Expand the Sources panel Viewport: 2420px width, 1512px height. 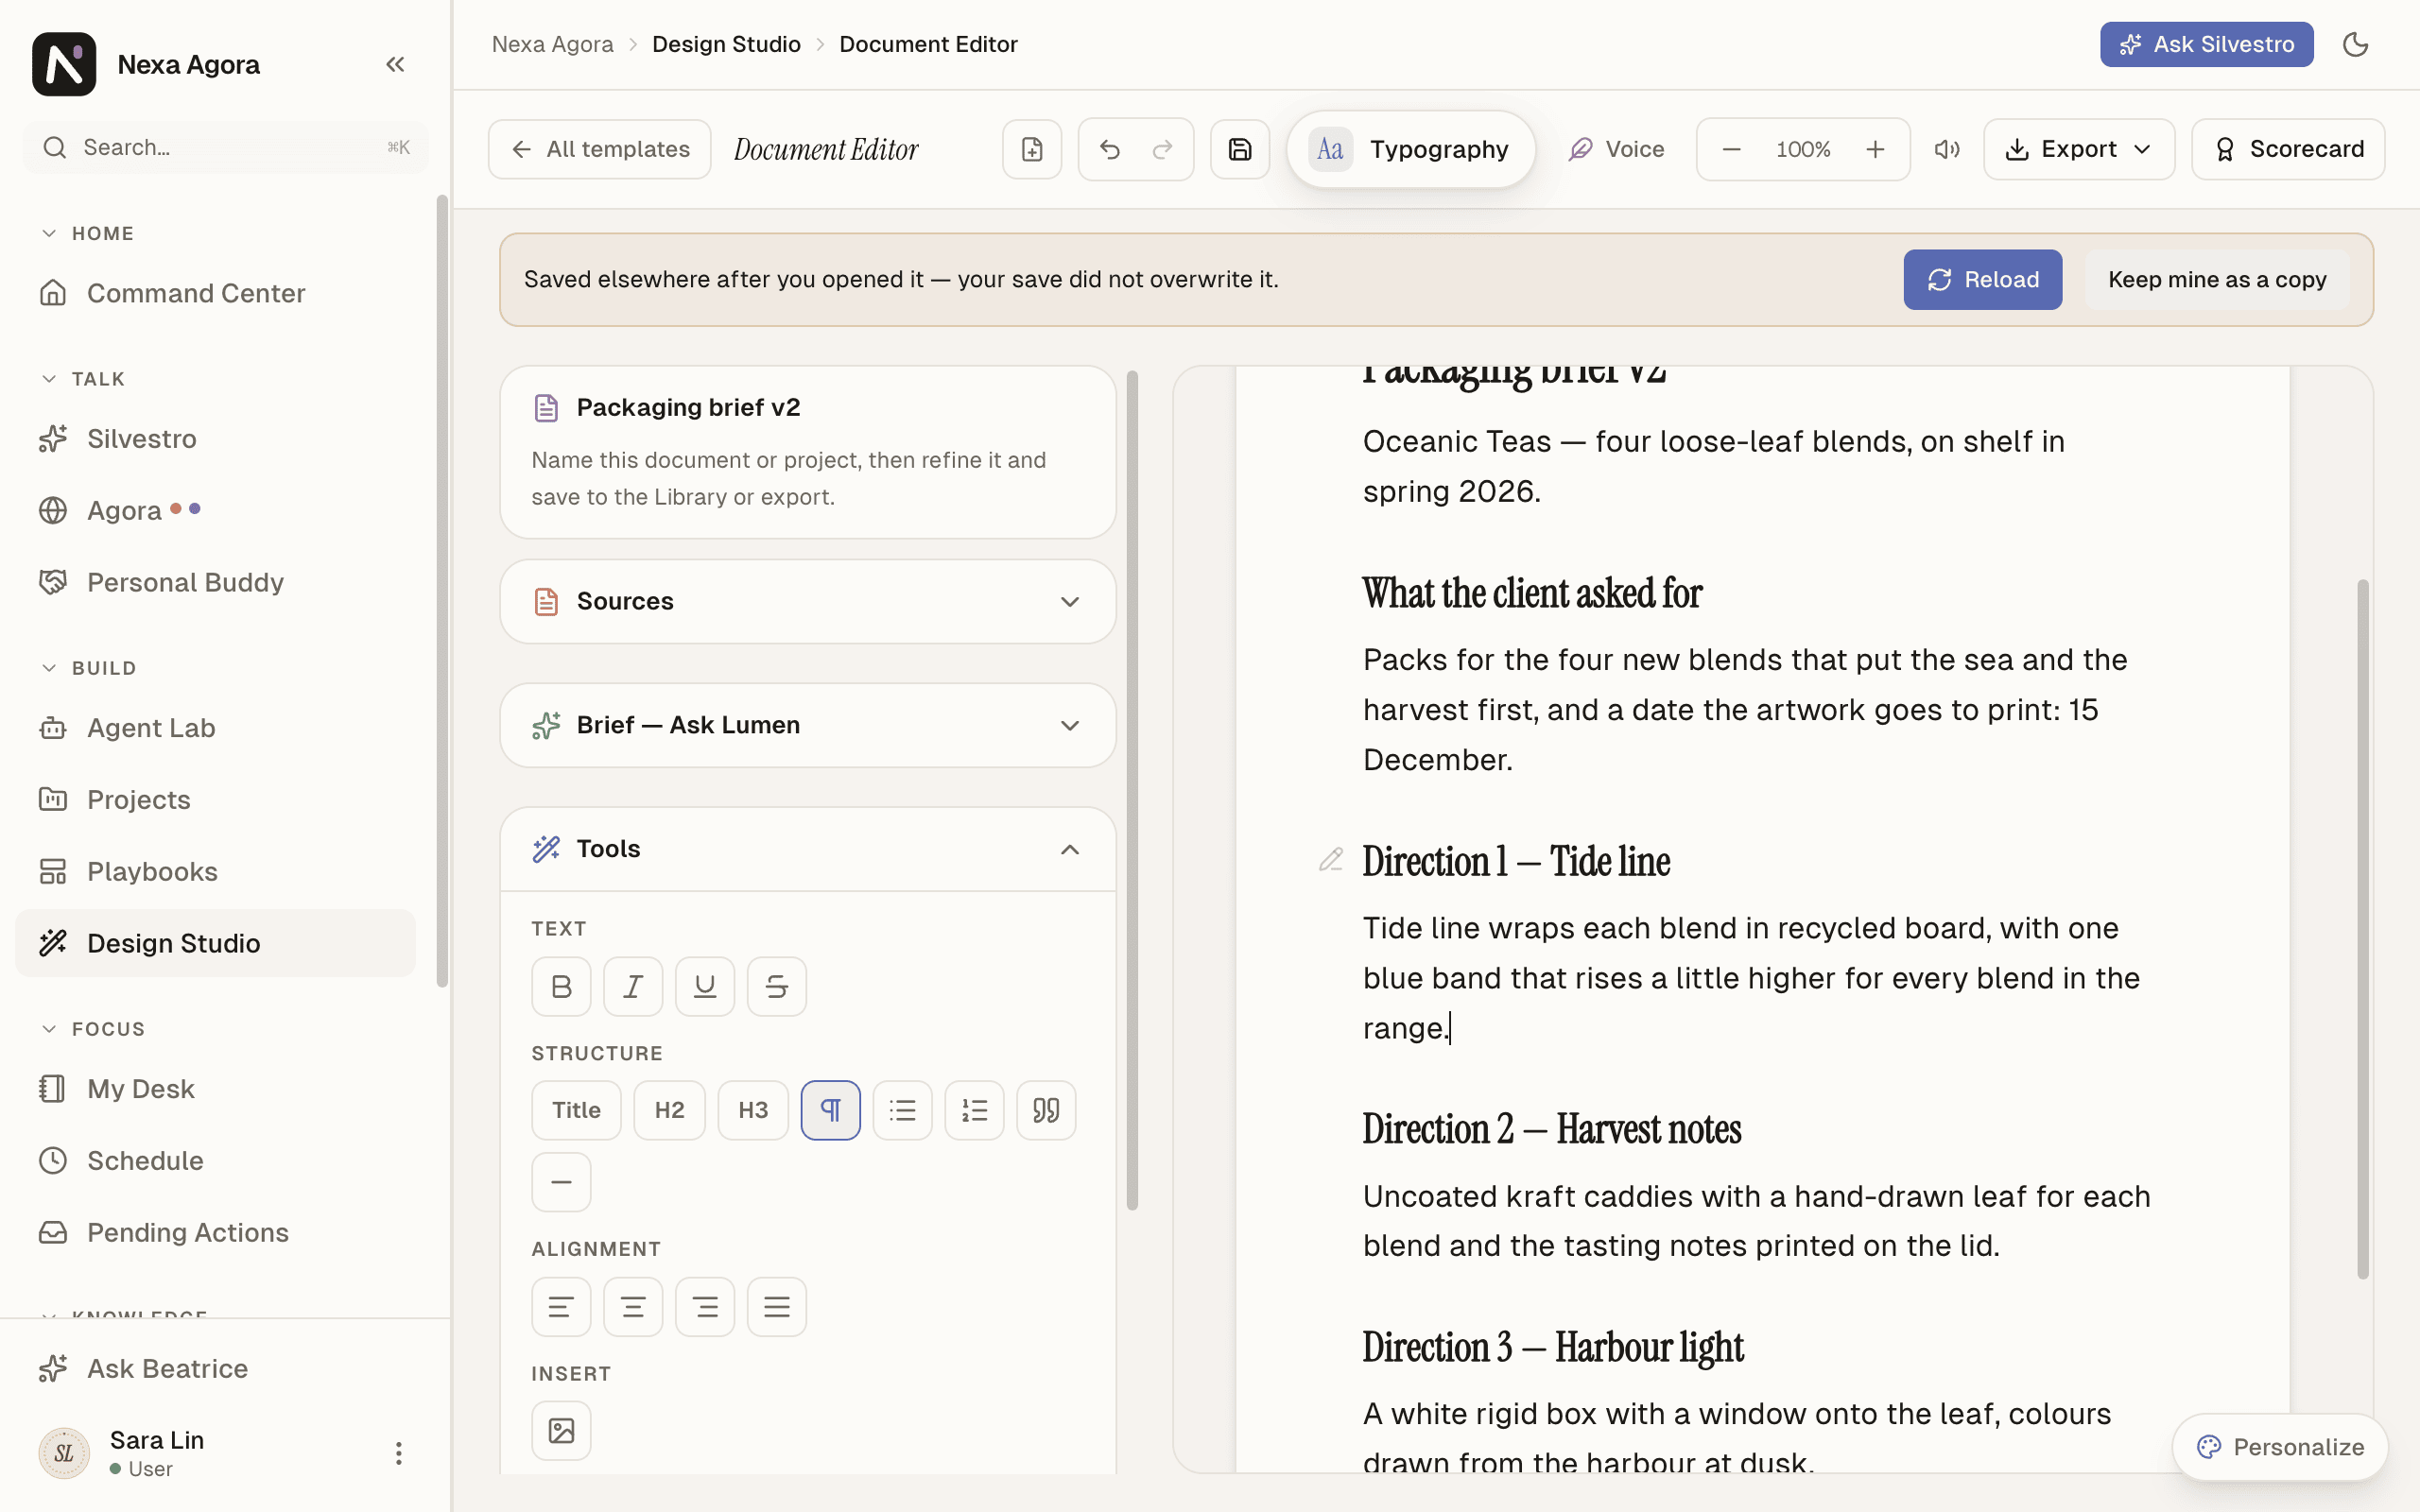[807, 601]
